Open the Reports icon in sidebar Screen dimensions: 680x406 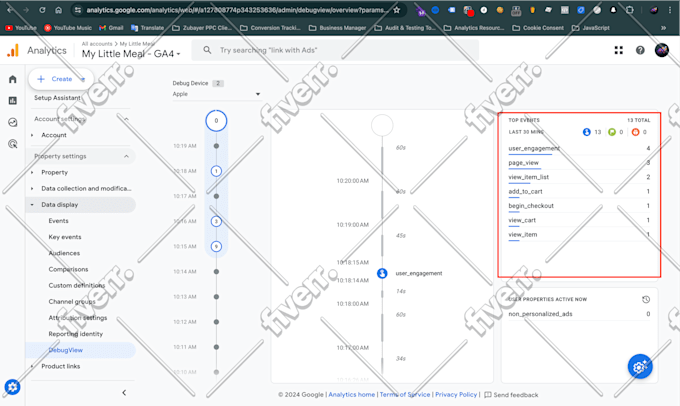pos(13,101)
